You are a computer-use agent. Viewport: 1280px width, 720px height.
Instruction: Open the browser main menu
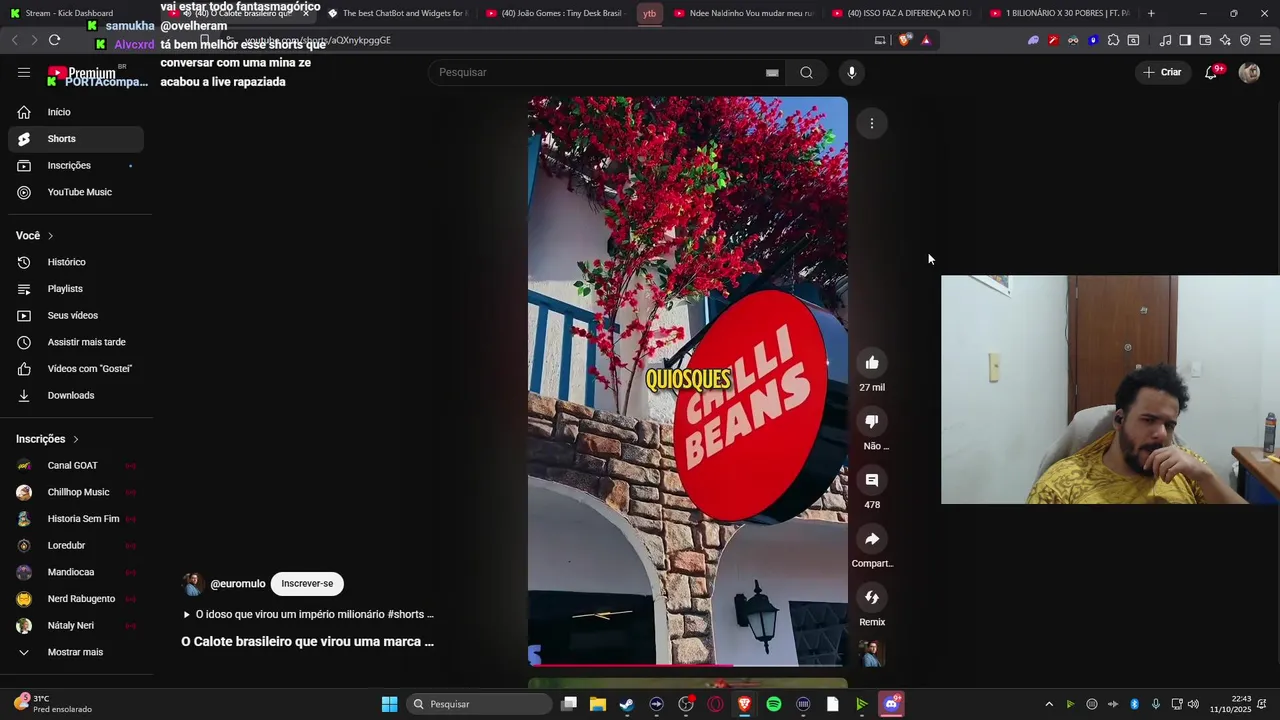click(1265, 40)
